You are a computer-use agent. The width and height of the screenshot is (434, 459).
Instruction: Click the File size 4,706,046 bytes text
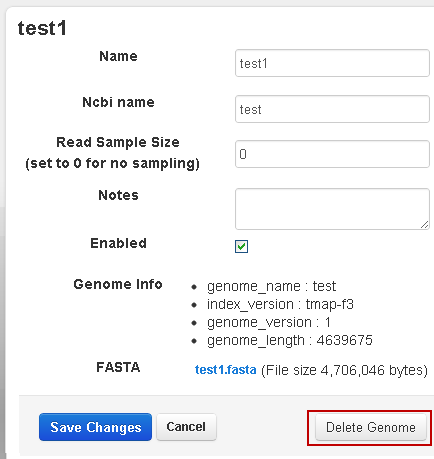[344, 370]
